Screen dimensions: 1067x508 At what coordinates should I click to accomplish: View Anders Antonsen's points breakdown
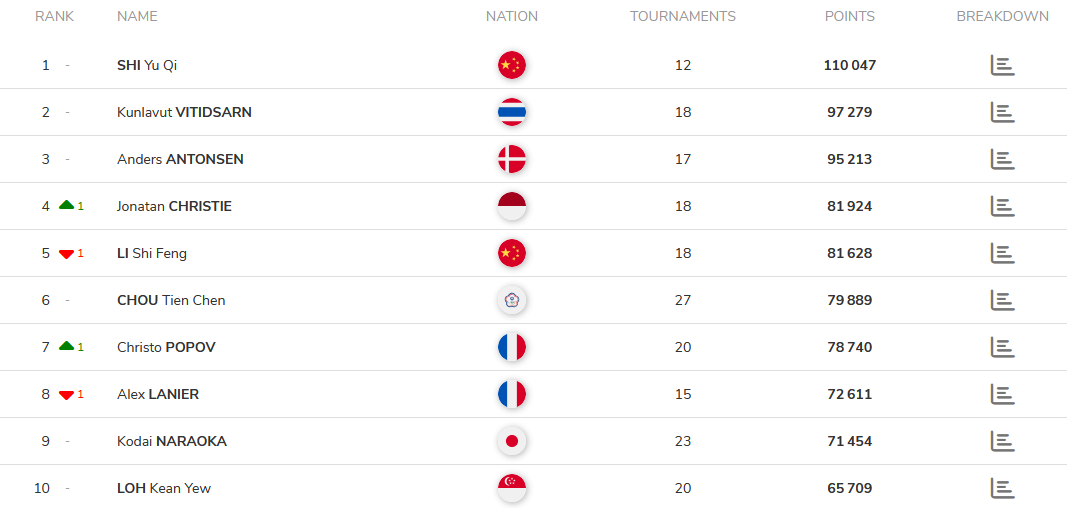pos(1002,159)
